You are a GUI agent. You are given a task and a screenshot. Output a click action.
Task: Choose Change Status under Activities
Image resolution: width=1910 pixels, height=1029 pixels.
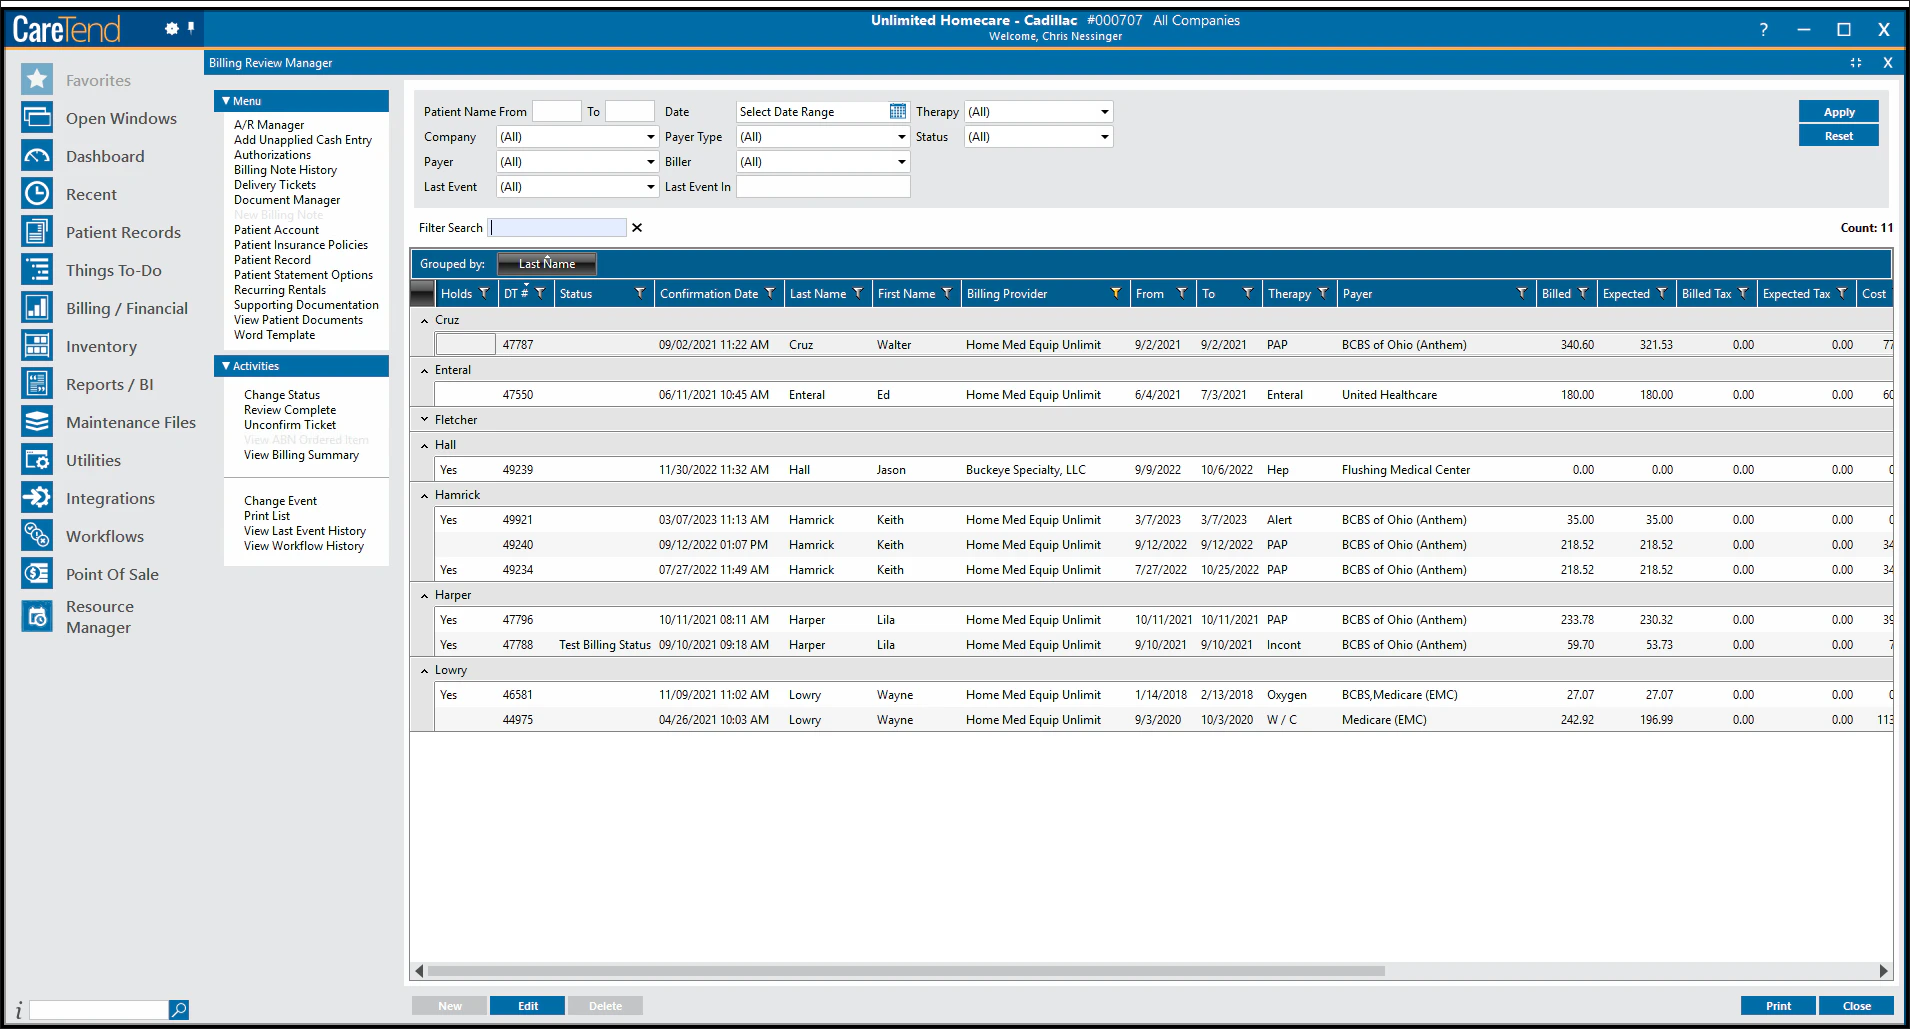click(x=281, y=394)
